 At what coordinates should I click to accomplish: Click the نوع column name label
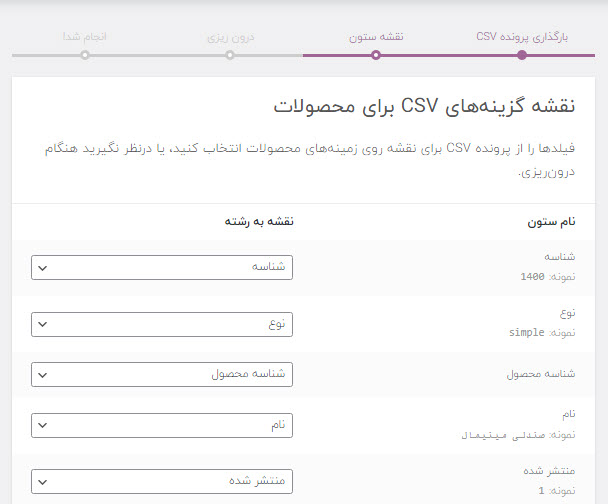coord(567,313)
